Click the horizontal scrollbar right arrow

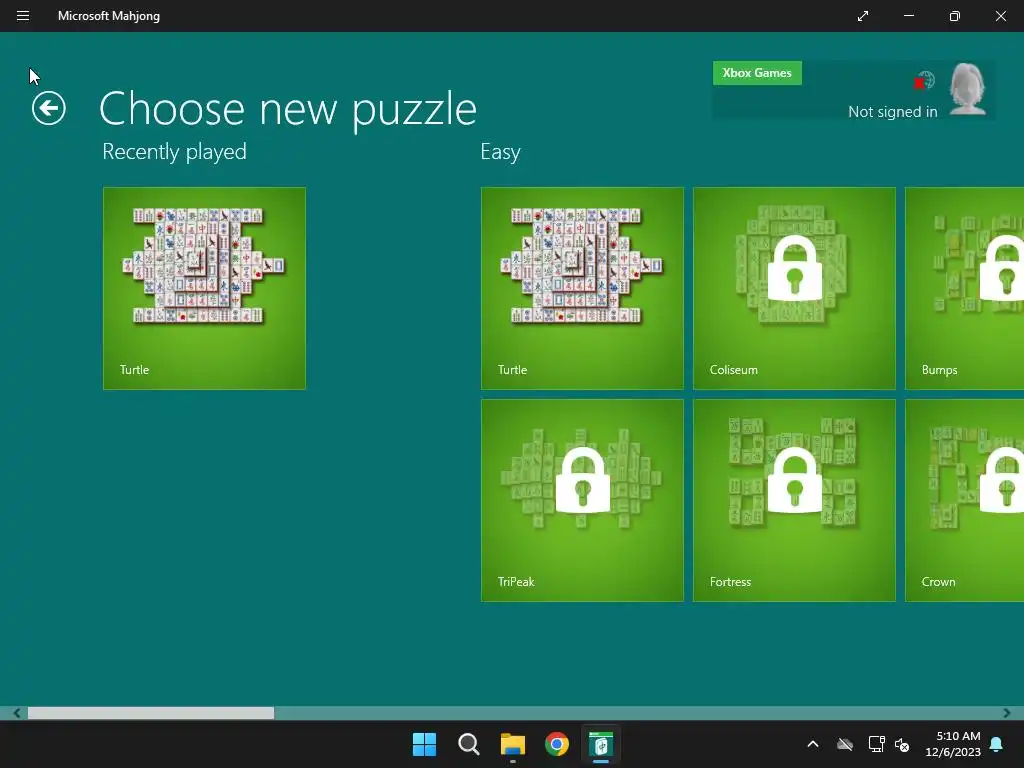click(x=1006, y=713)
